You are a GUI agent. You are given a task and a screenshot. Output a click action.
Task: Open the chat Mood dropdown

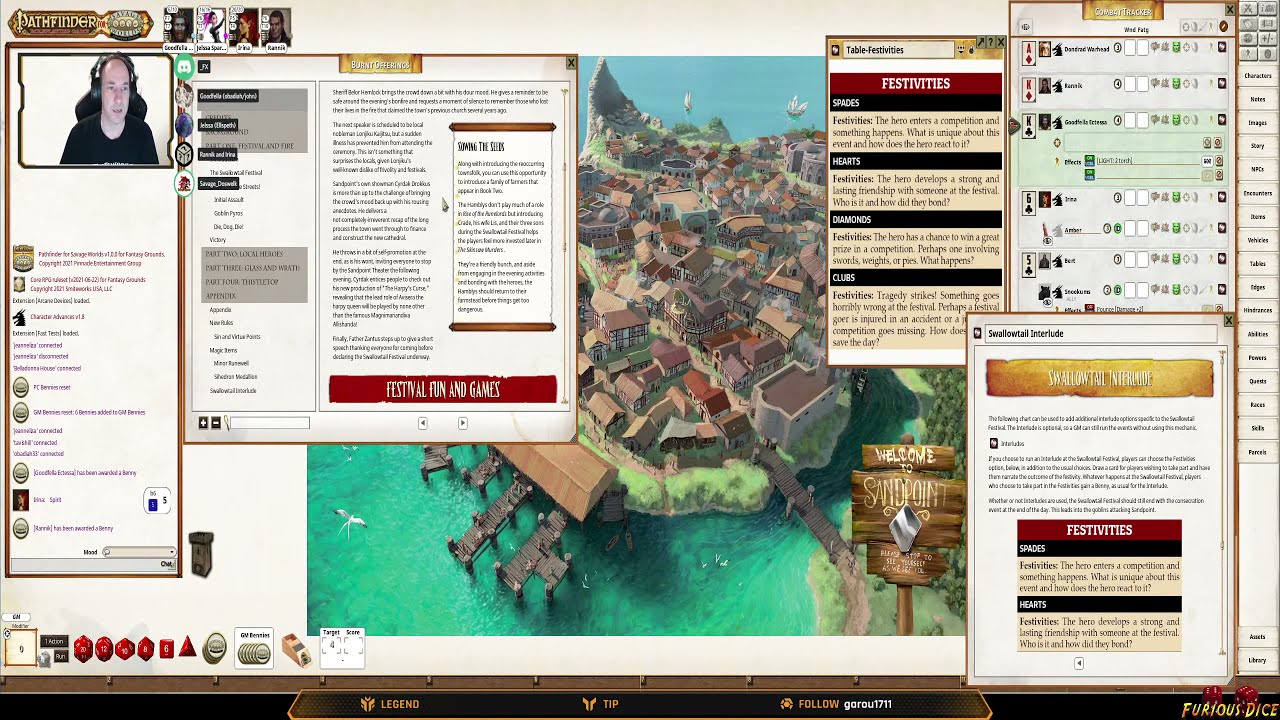coord(139,552)
